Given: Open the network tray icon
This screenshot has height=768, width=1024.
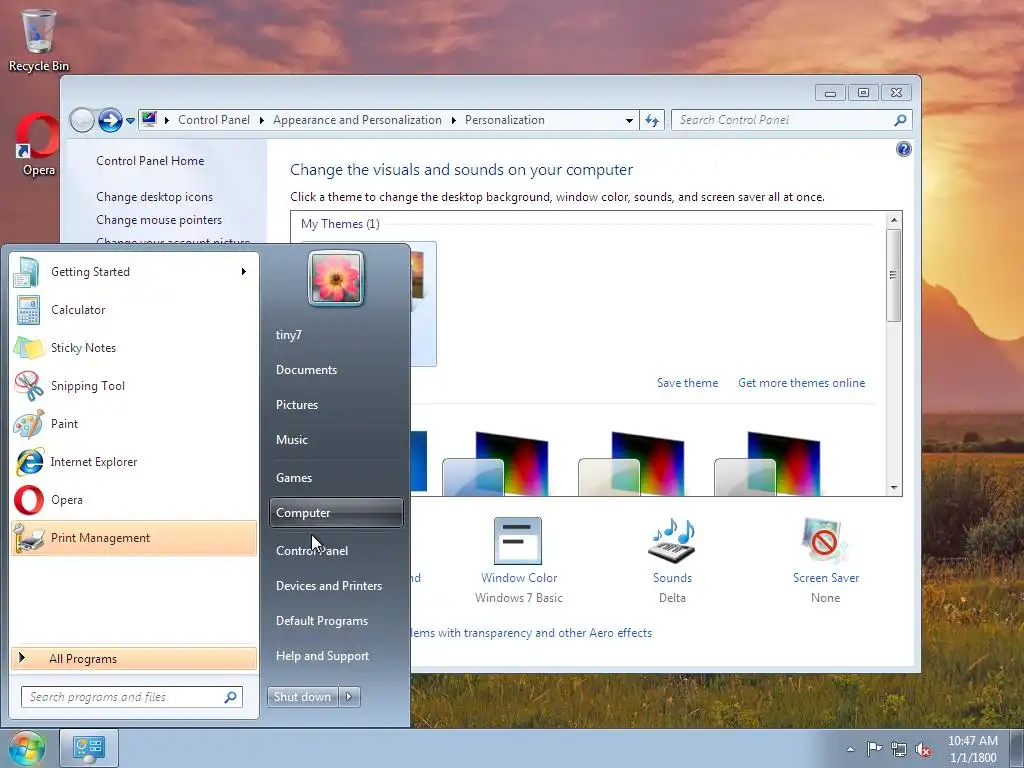Looking at the screenshot, I should tap(899, 749).
